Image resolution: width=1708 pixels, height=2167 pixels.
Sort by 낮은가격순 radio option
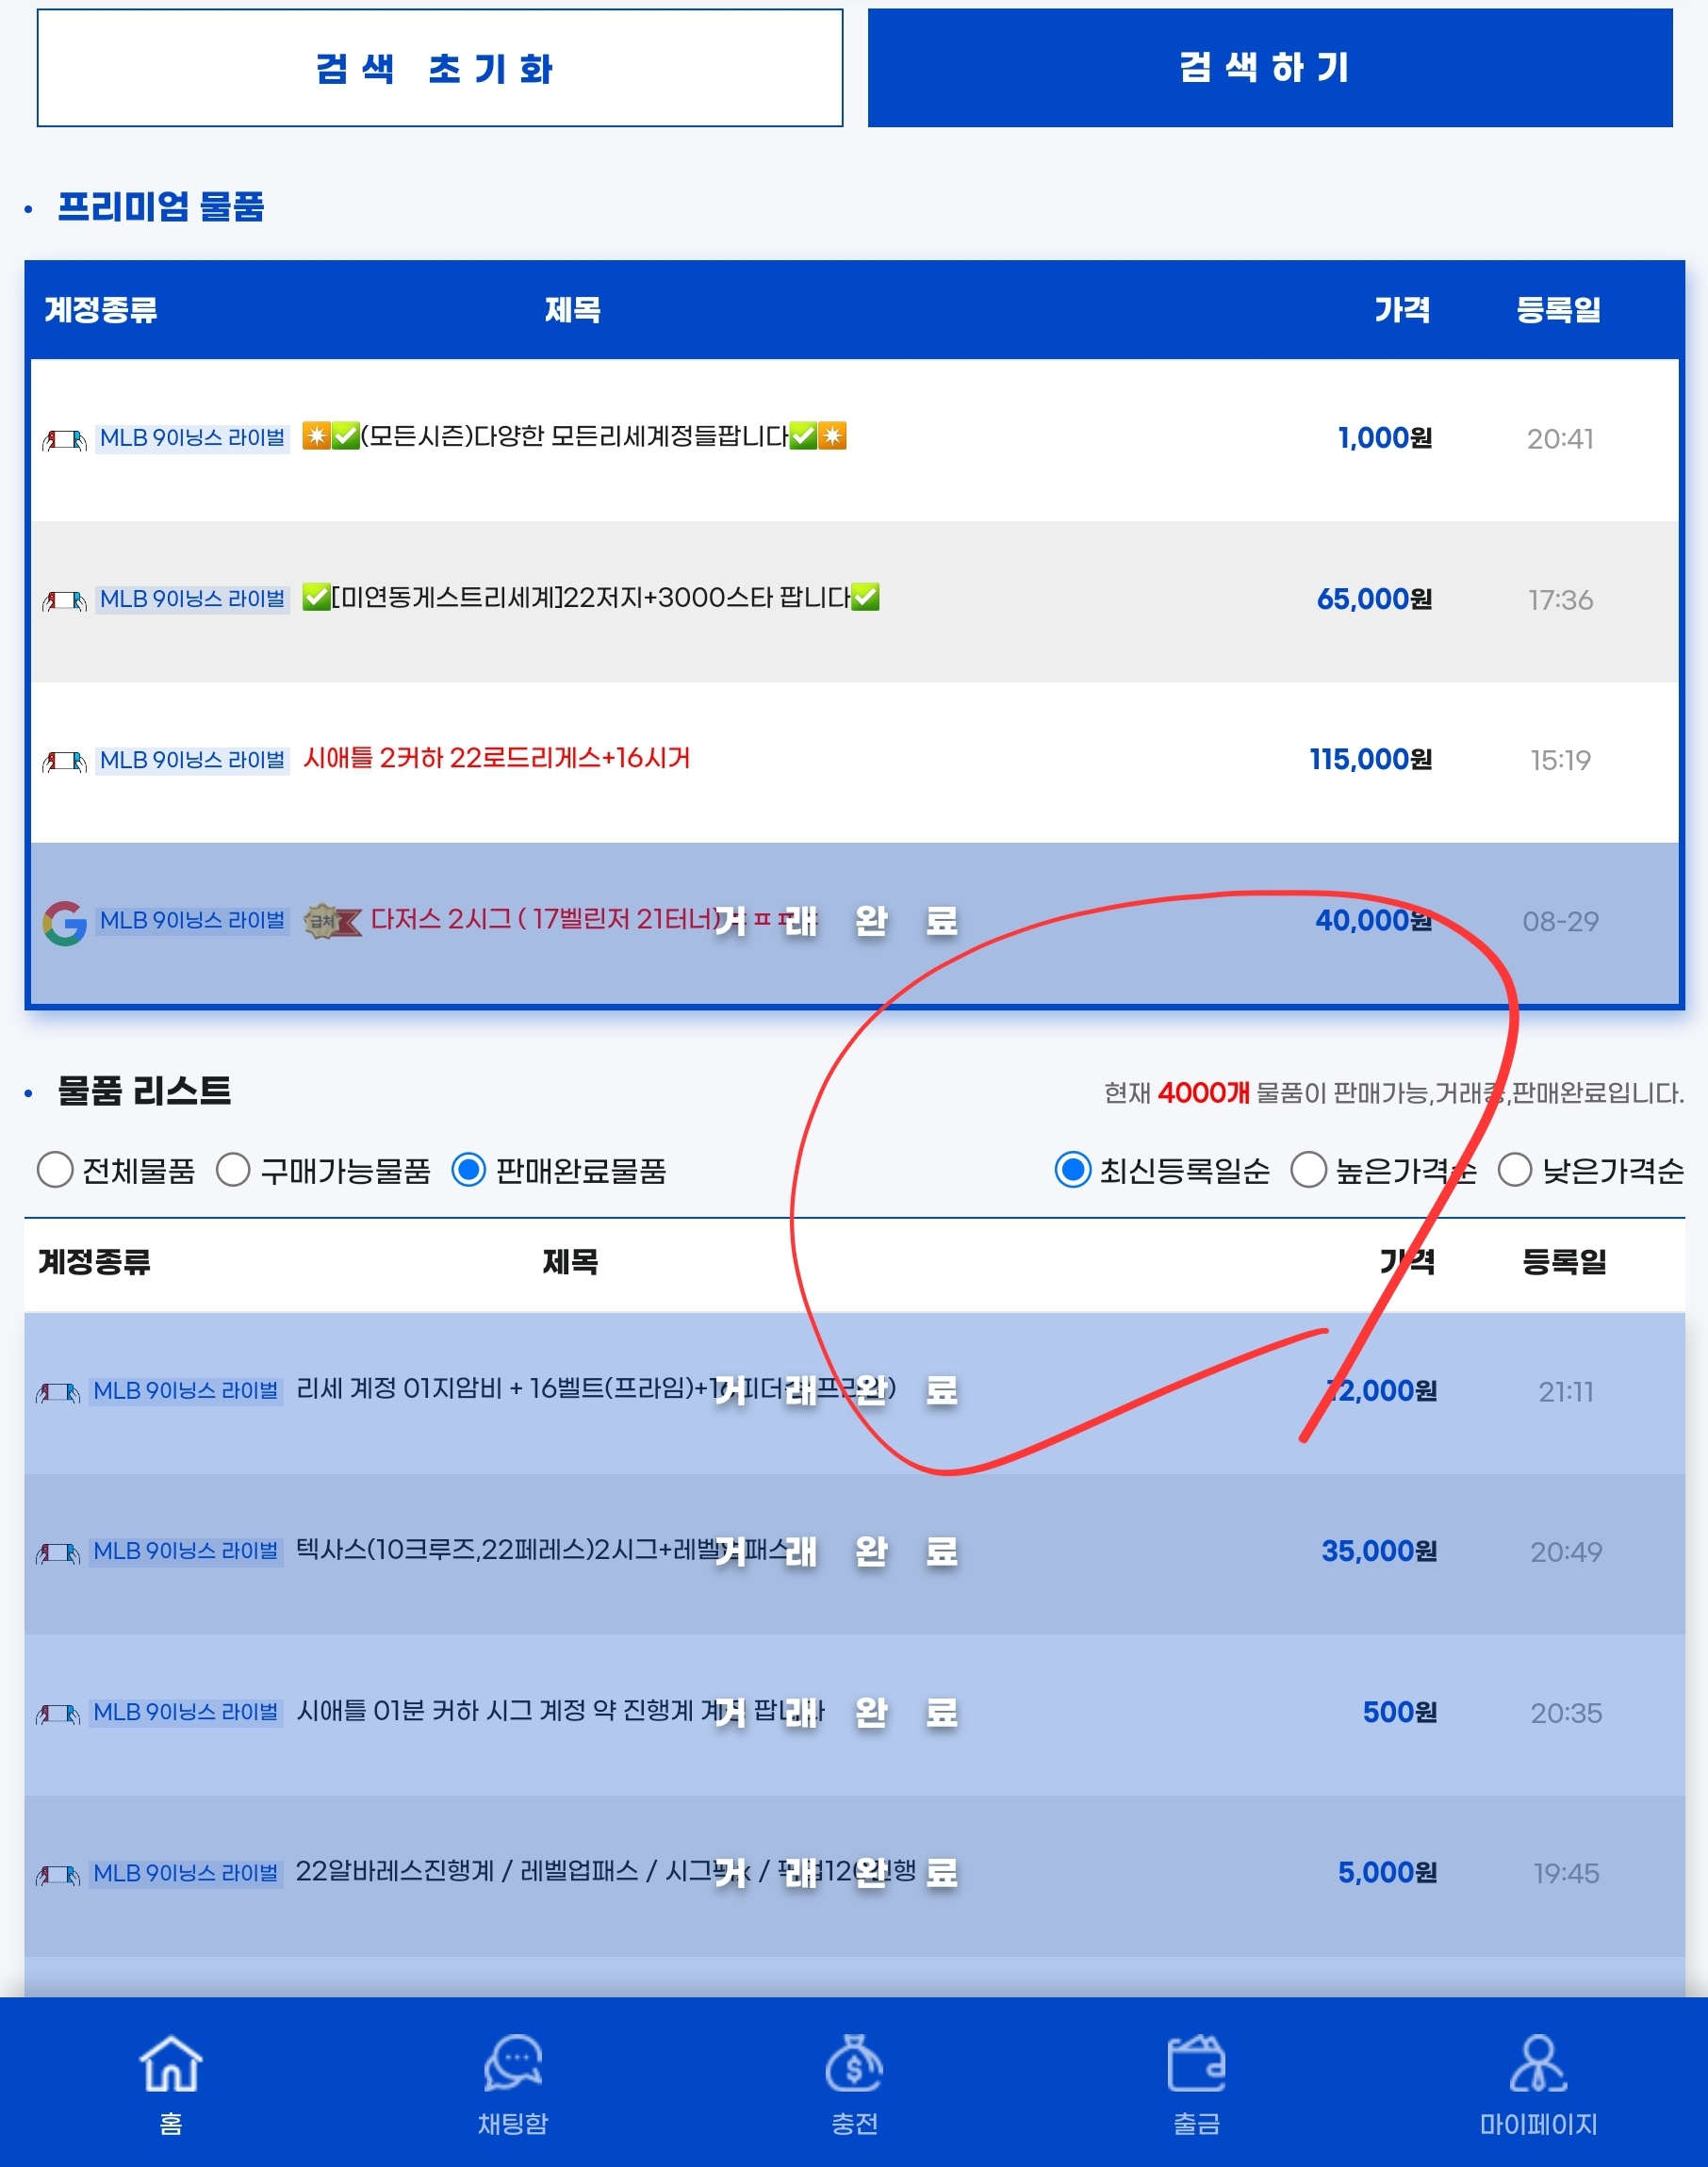coord(1514,1170)
